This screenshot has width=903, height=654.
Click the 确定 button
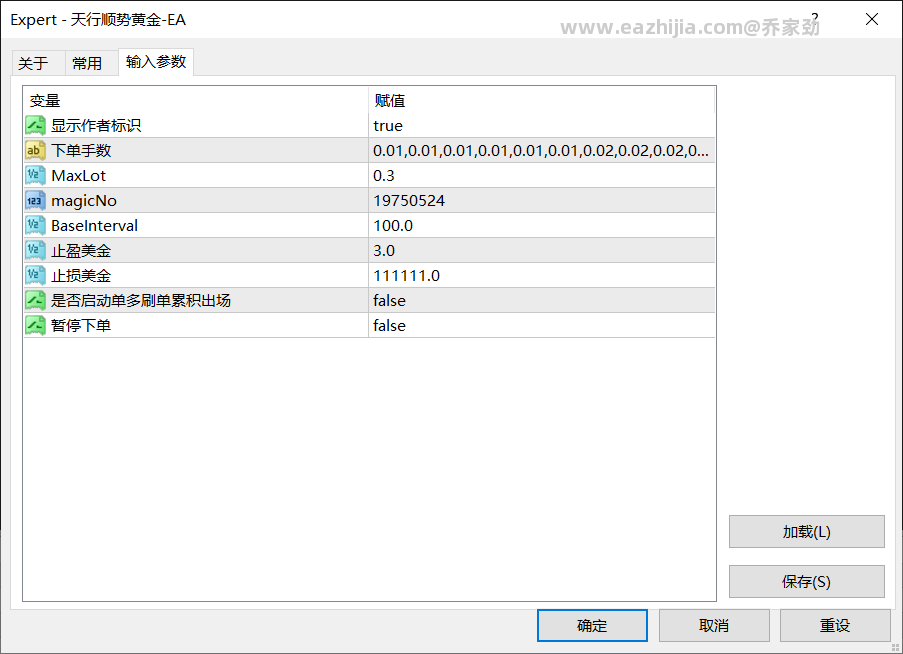click(592, 625)
